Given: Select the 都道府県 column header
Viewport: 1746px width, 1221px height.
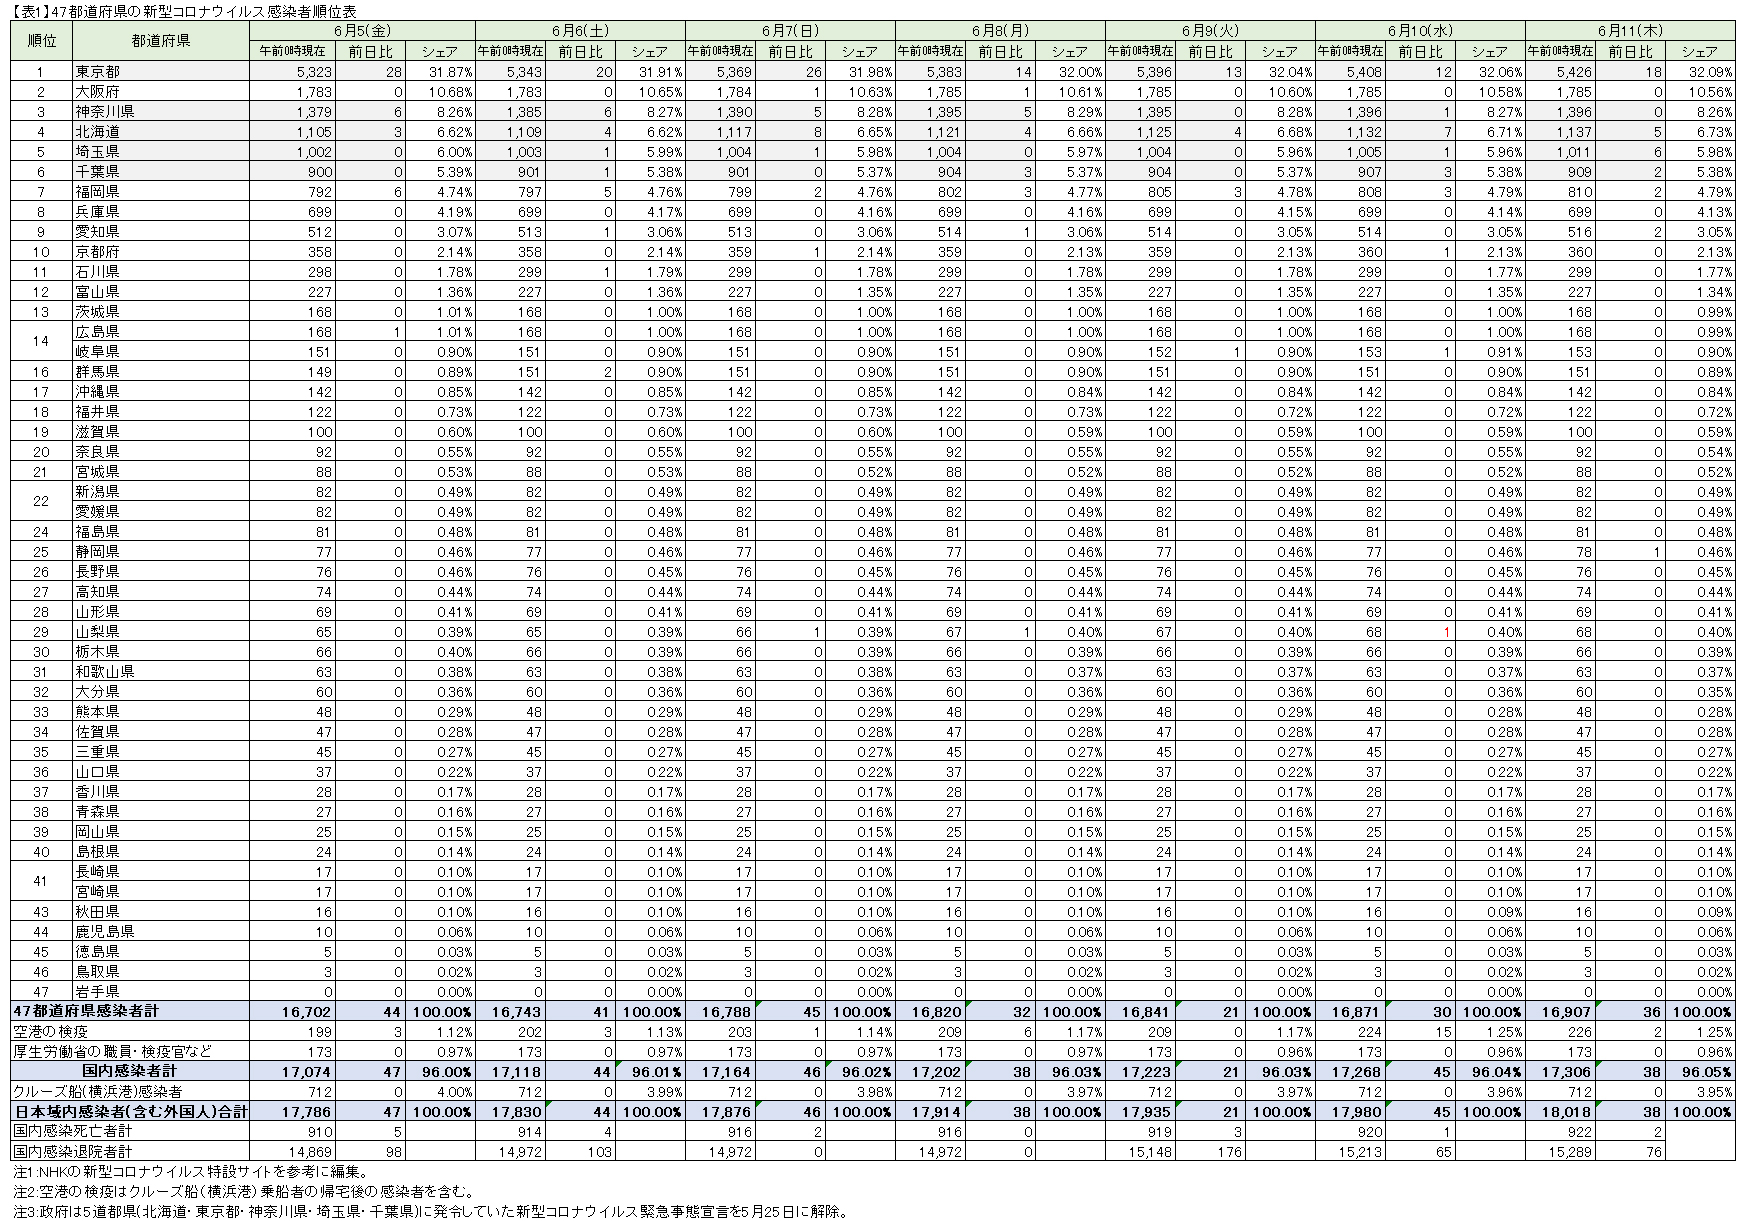Looking at the screenshot, I should (161, 41).
